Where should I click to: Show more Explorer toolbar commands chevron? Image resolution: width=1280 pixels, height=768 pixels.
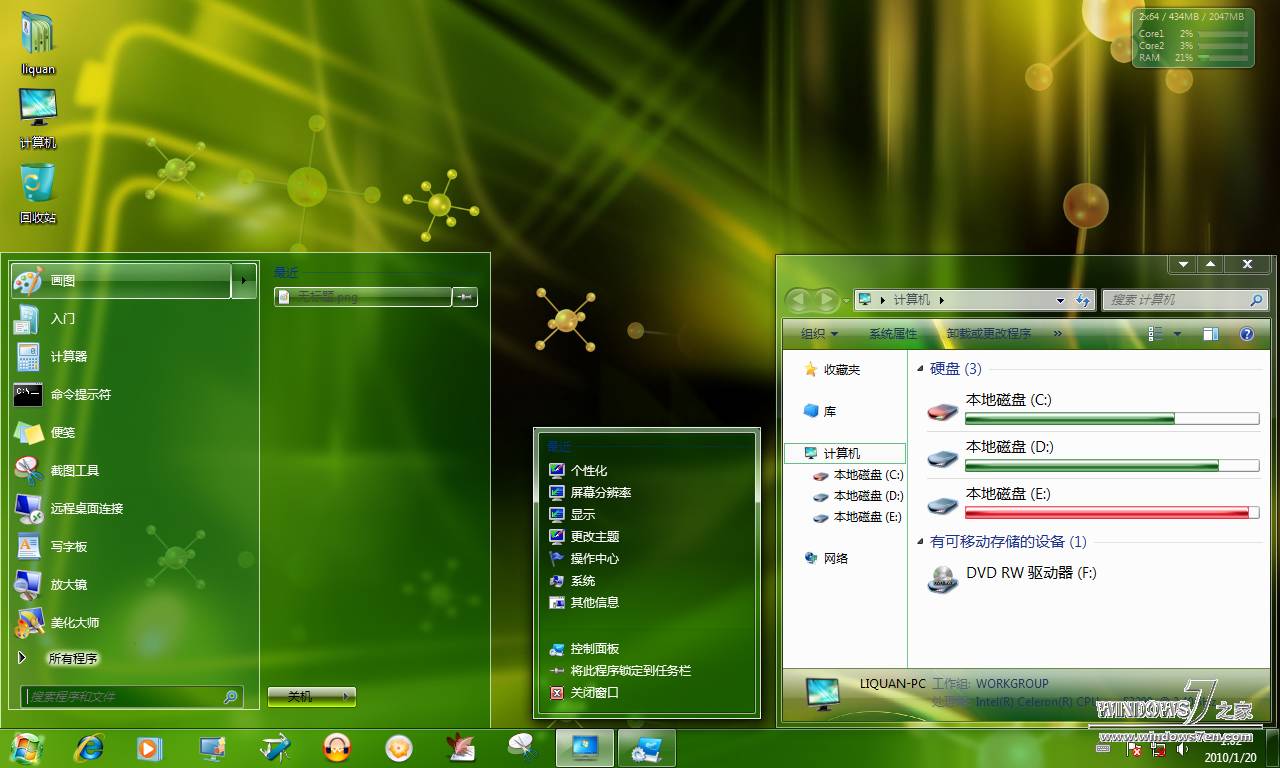pos(1057,334)
